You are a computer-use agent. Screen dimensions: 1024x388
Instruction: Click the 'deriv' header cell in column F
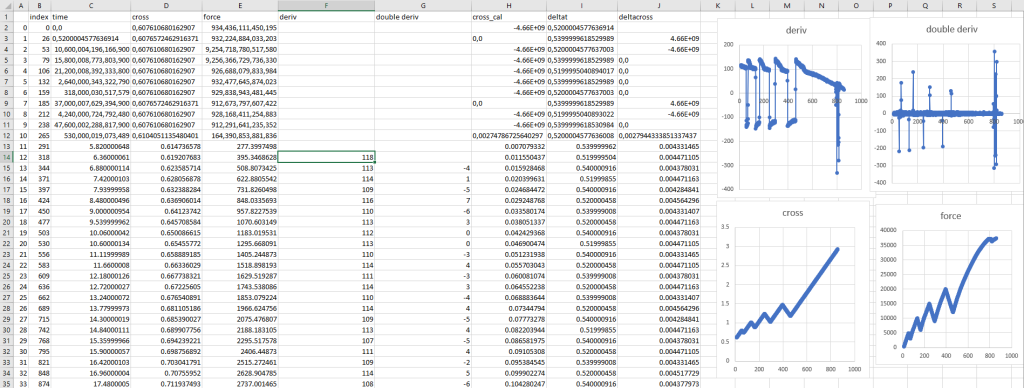(x=326, y=16)
